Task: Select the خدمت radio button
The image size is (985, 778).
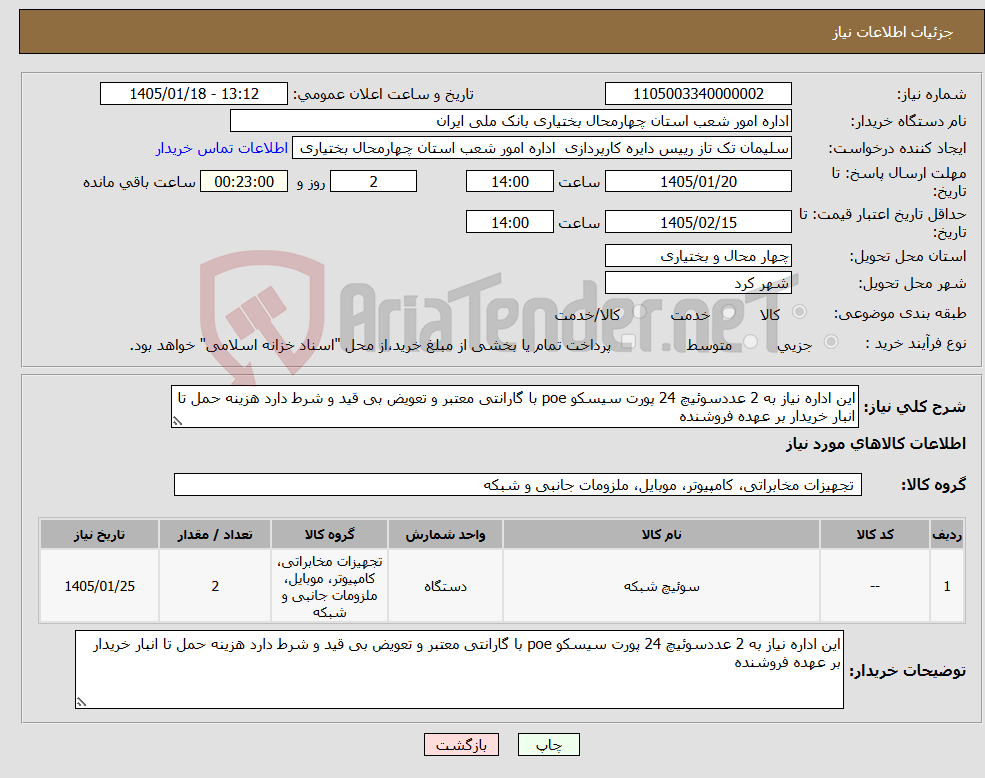Action: (x=729, y=312)
